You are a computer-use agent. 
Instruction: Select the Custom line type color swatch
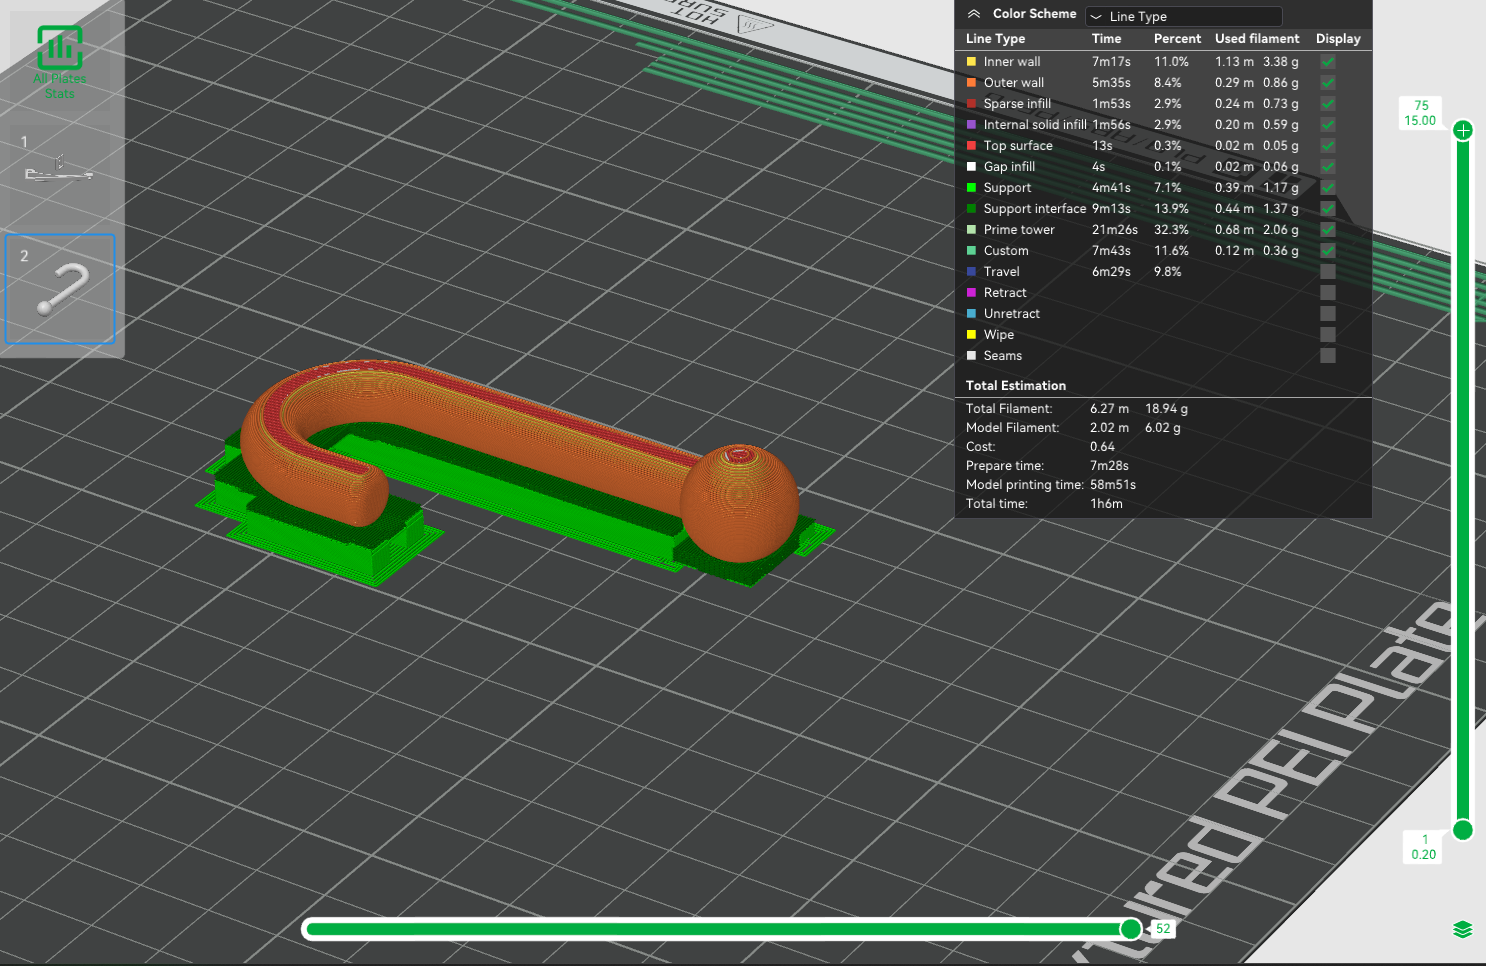point(971,250)
